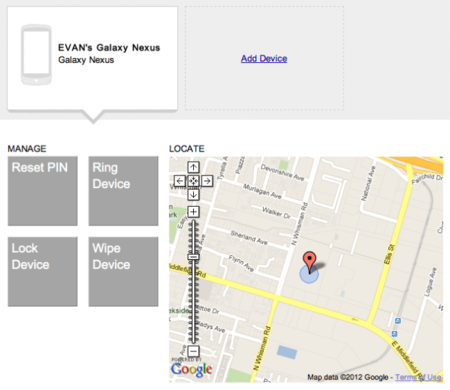This screenshot has height=390, width=450.
Task: Pan the map down with the arrow
Action: point(193,195)
